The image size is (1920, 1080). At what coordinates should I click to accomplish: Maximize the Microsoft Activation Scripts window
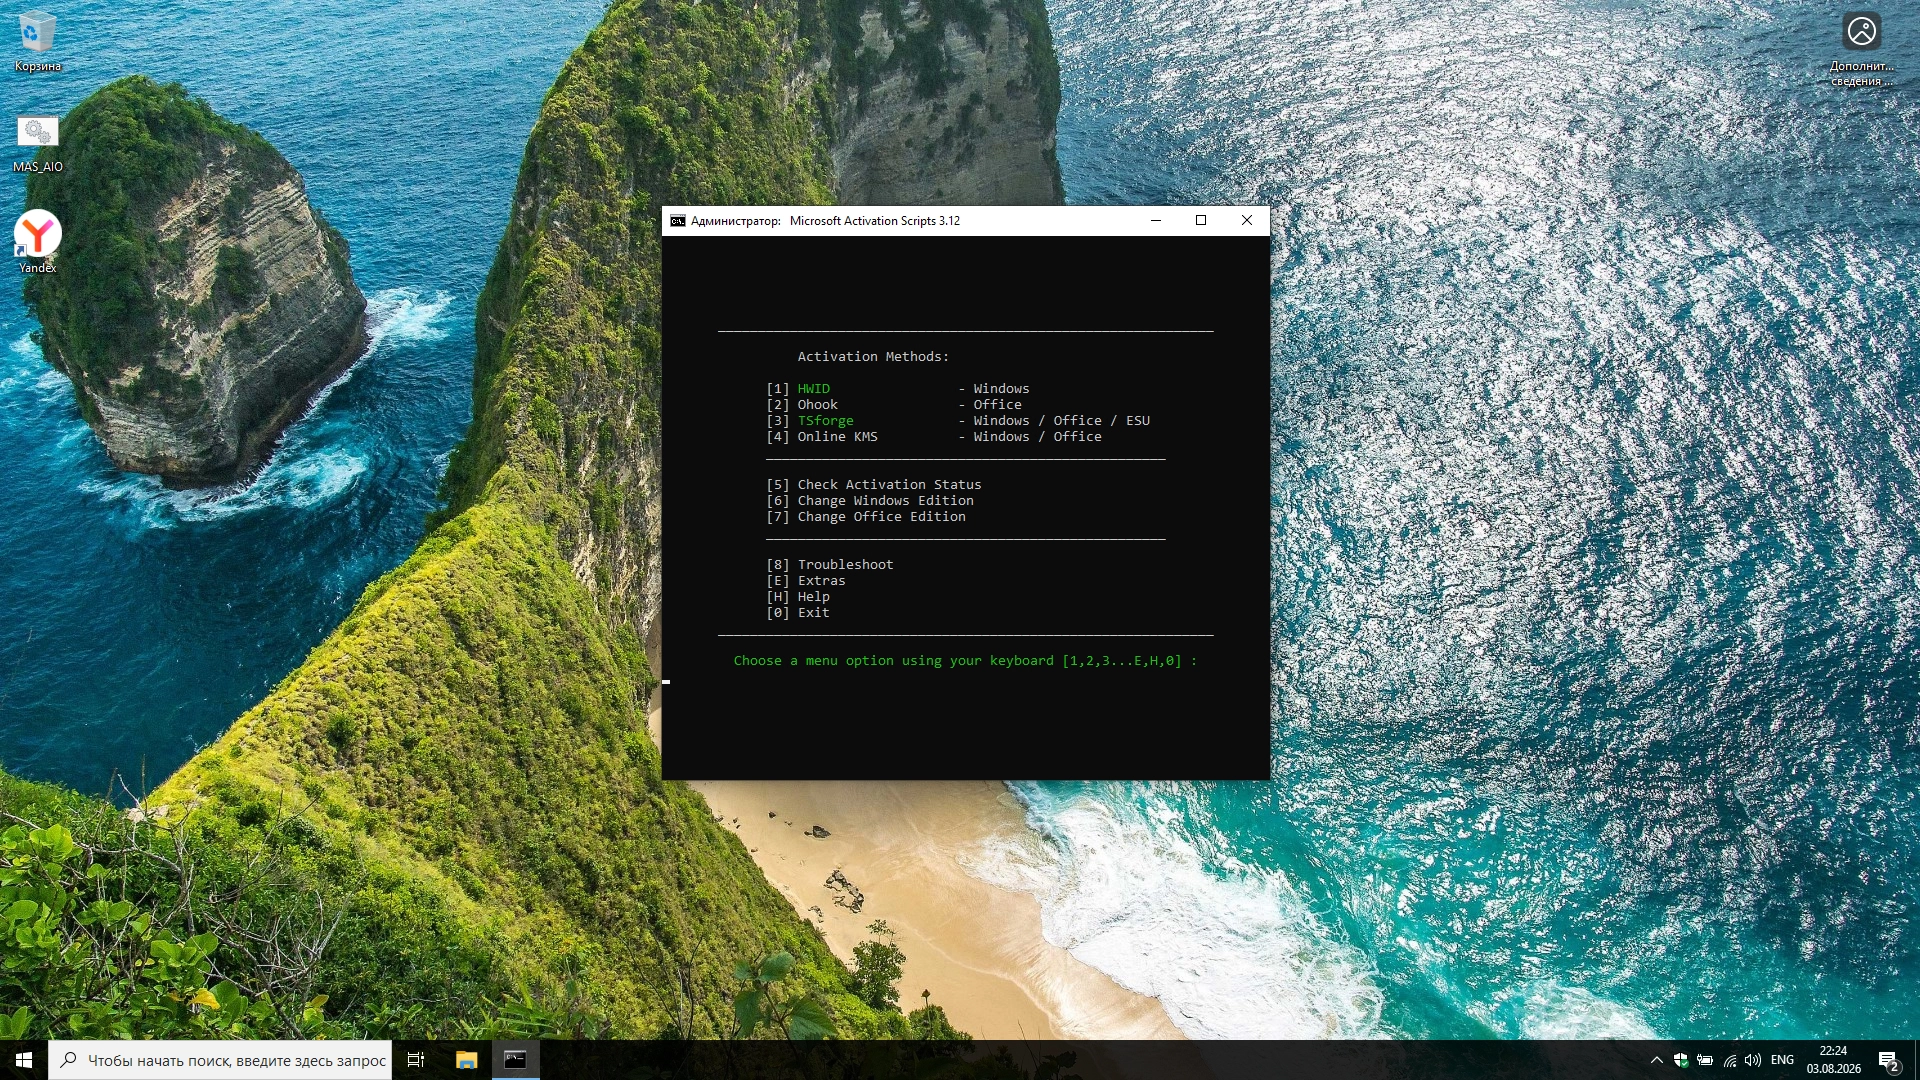[x=1201, y=221]
